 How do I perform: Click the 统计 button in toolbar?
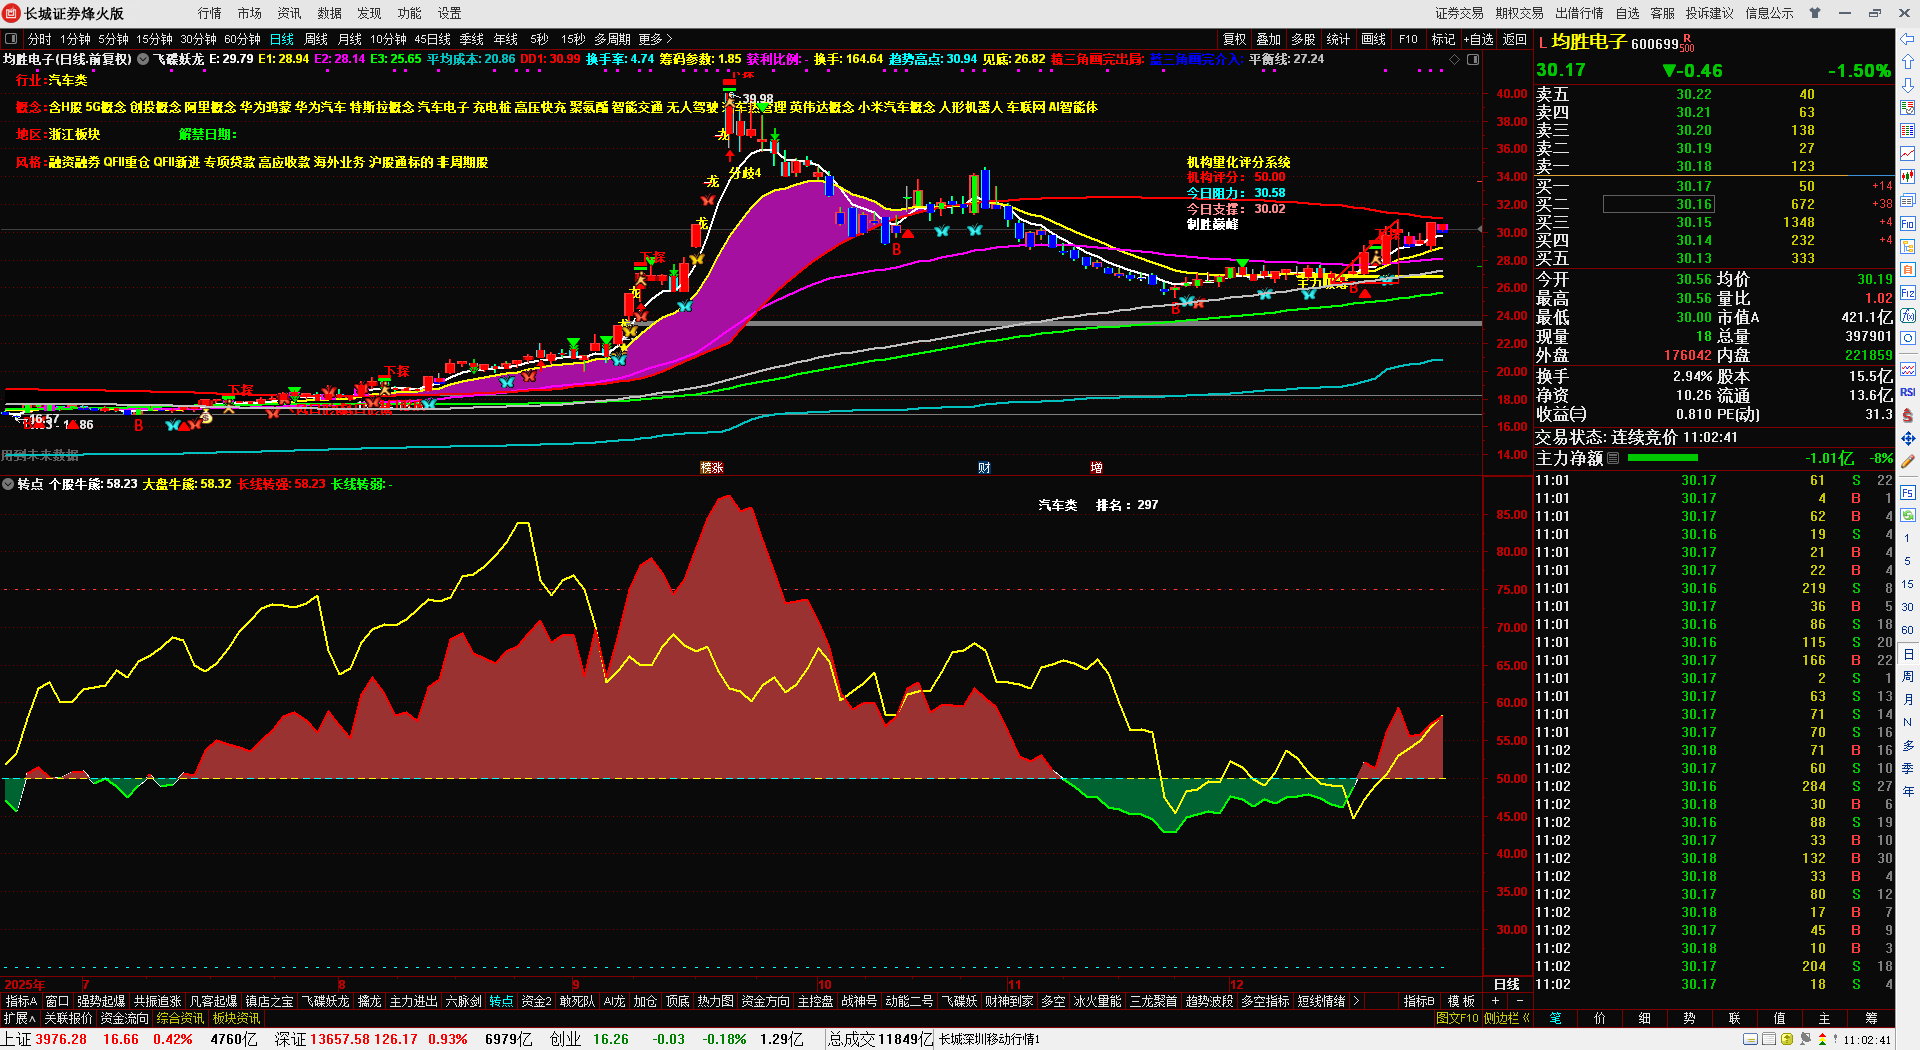coord(1338,39)
